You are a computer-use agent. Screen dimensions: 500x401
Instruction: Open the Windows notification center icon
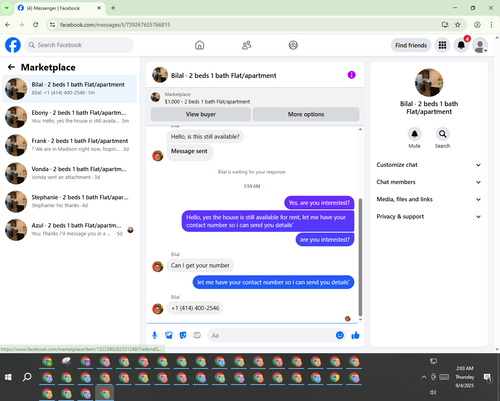pos(488,377)
